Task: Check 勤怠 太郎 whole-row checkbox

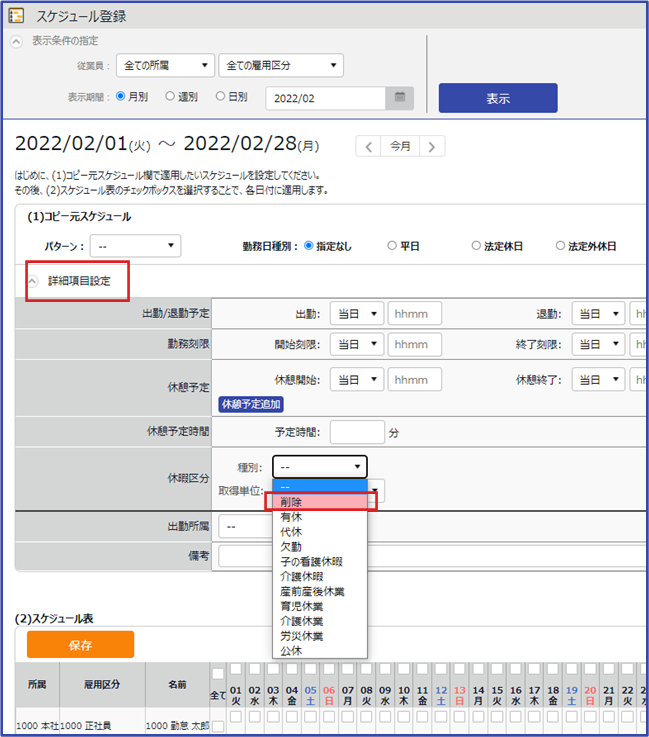Action: click(x=218, y=727)
